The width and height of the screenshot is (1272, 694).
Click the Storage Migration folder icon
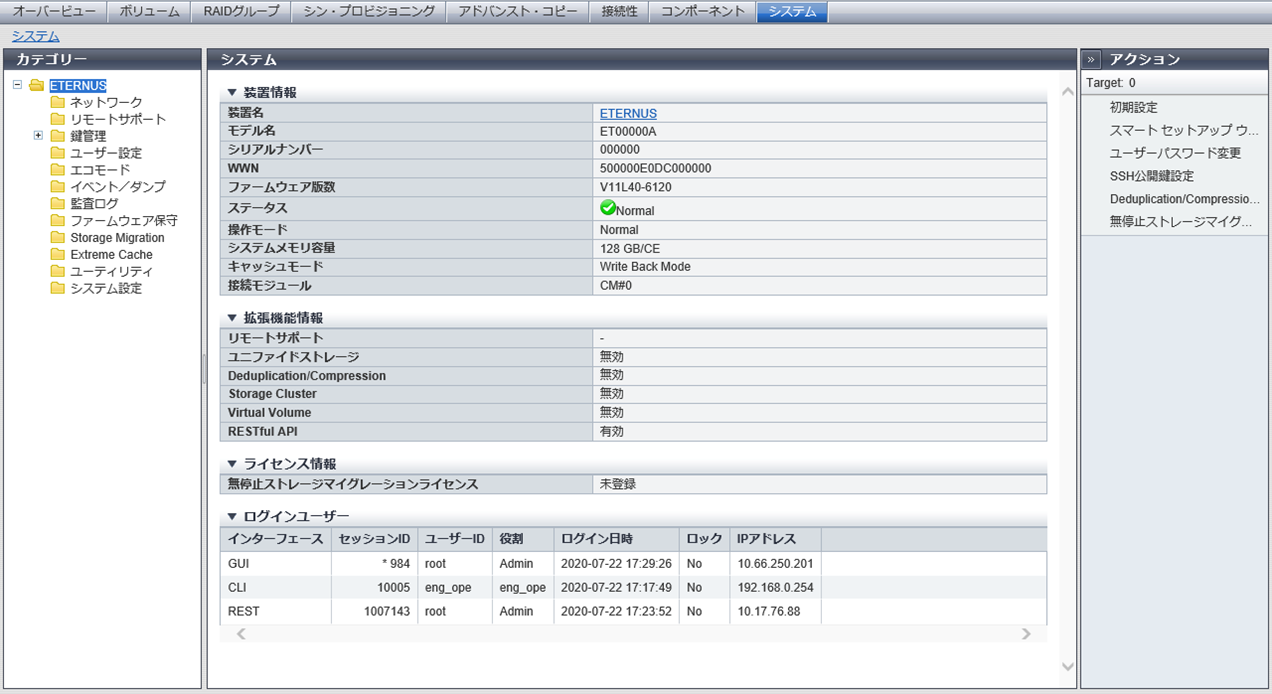(58, 238)
